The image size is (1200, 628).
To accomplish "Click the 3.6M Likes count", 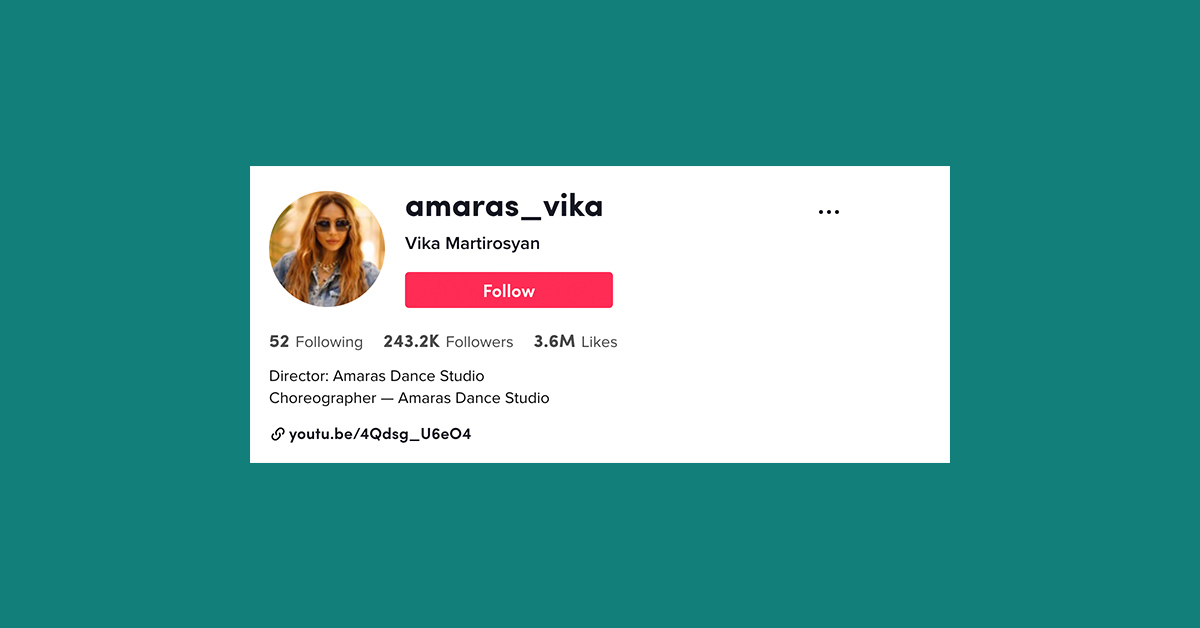I will pos(575,342).
